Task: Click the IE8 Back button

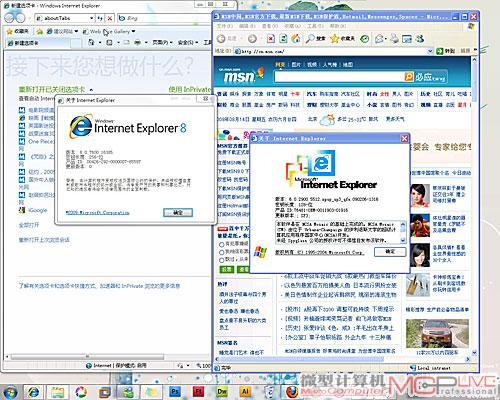Action: [x=9, y=18]
